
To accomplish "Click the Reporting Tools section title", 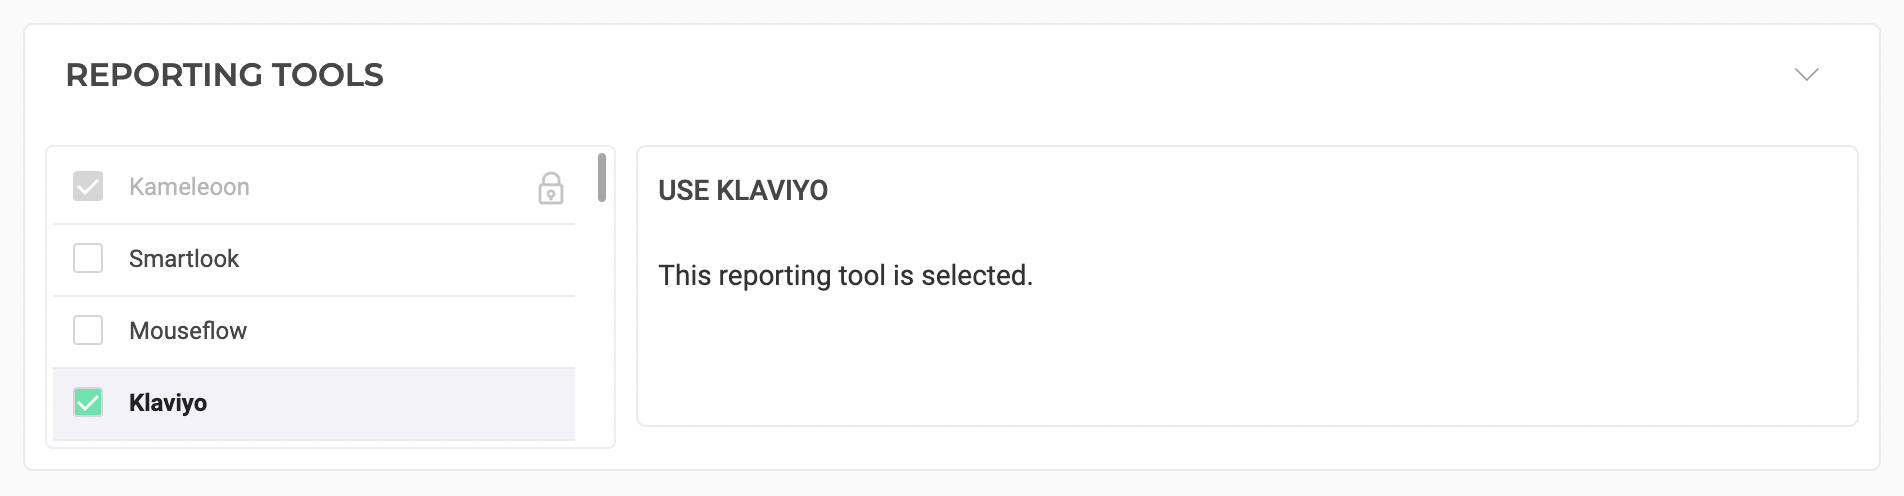I will (x=225, y=75).
